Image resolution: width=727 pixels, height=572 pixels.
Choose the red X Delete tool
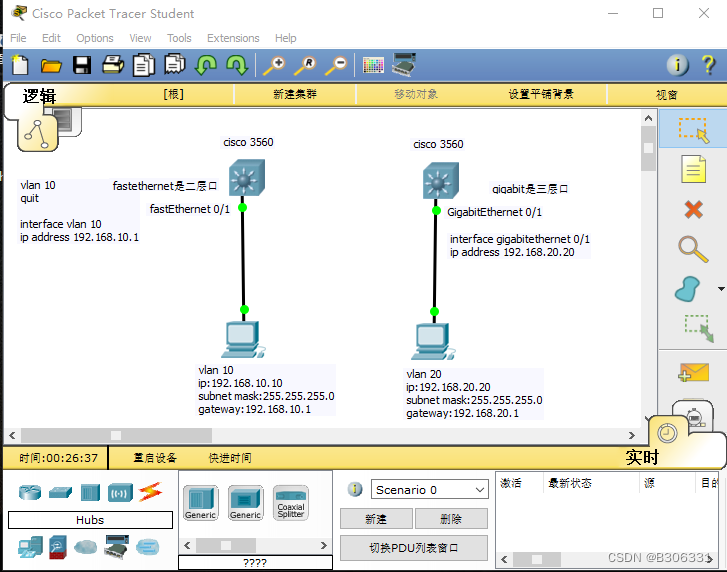(x=694, y=210)
